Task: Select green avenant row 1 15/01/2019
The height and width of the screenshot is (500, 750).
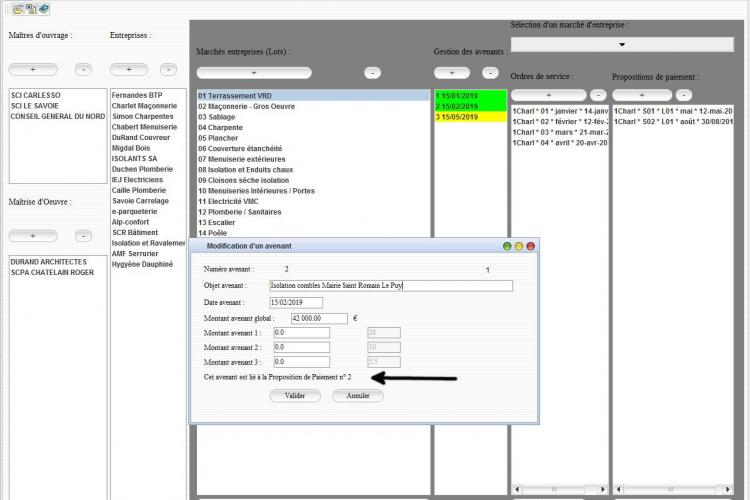Action: click(x=471, y=96)
